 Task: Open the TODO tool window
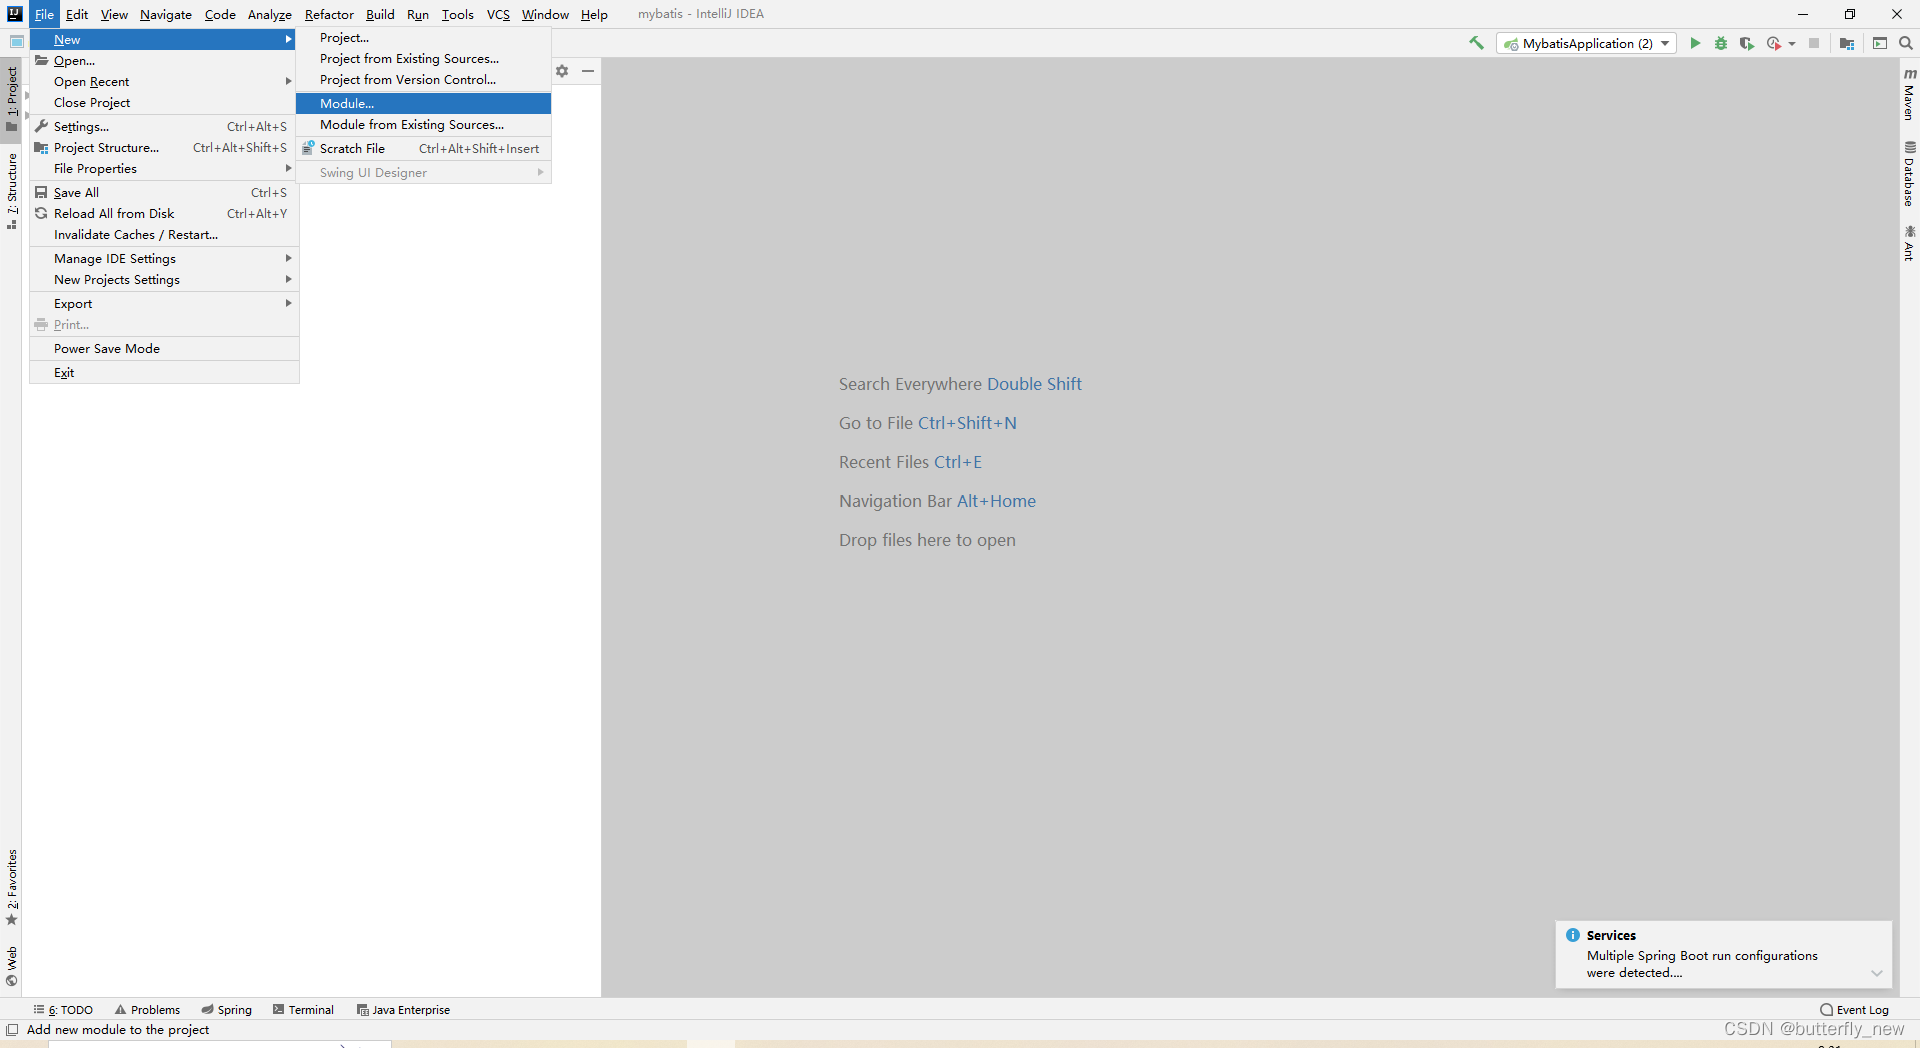click(x=63, y=1010)
